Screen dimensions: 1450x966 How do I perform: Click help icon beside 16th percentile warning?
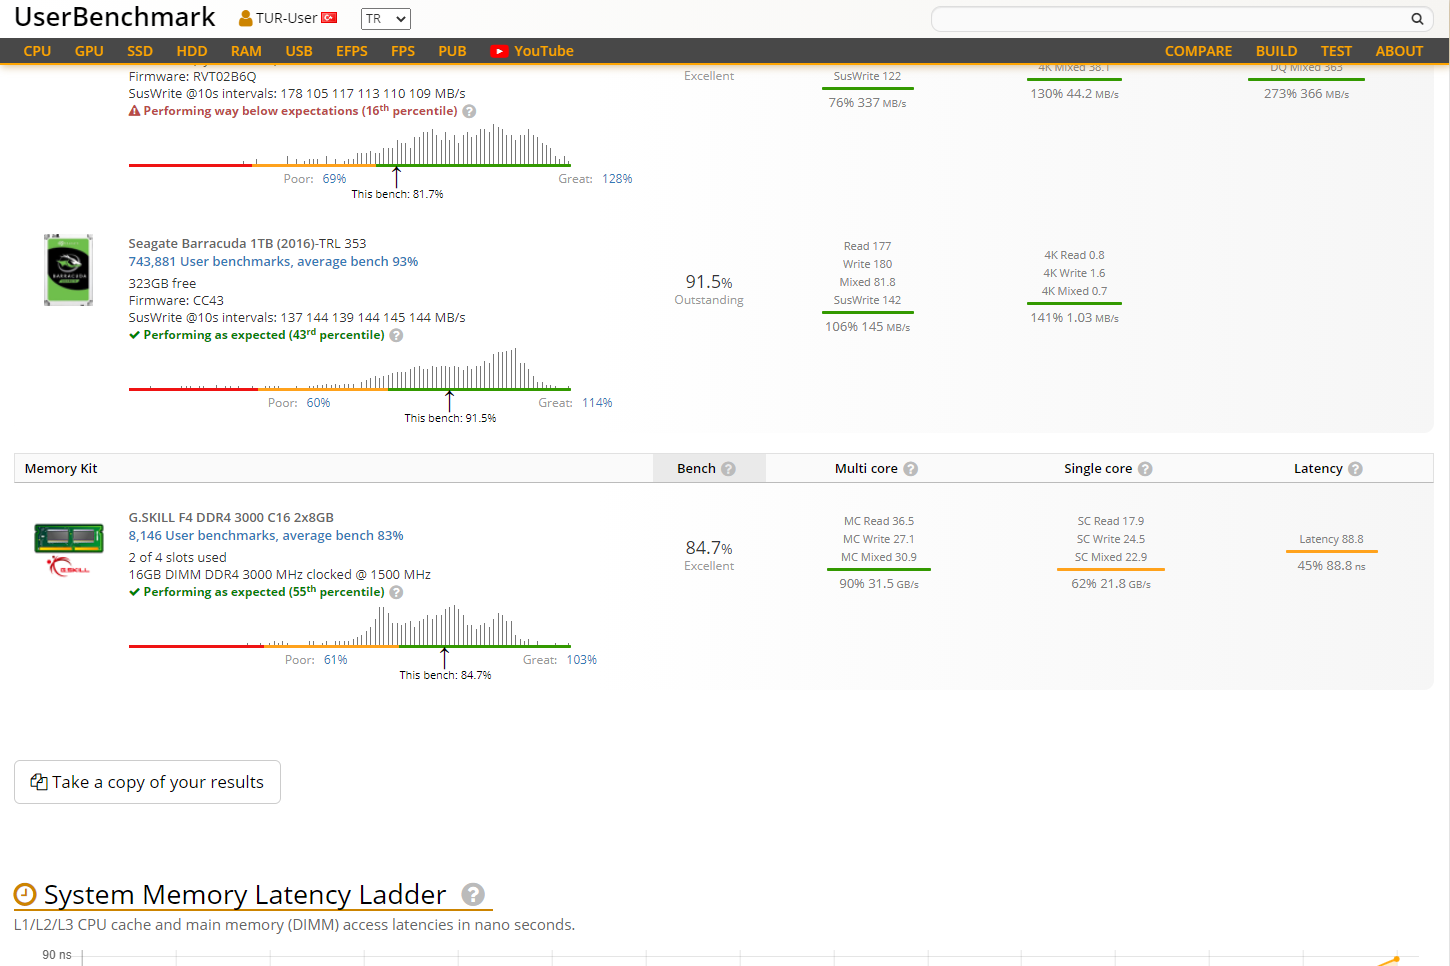[x=469, y=112]
